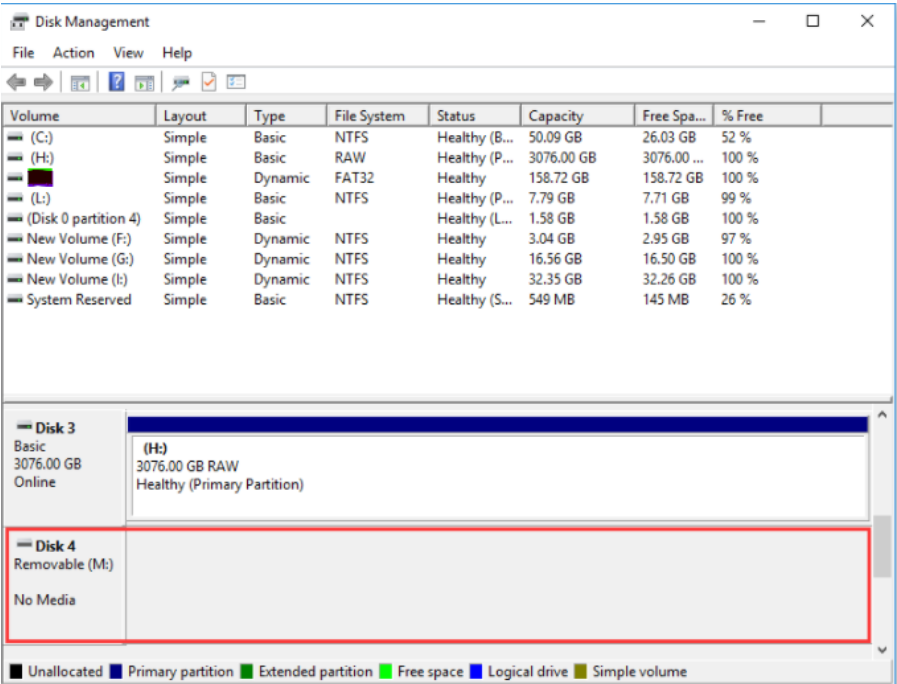This screenshot has width=897, height=684.
Task: Open Help using the blue question mark icon
Action: 116,82
